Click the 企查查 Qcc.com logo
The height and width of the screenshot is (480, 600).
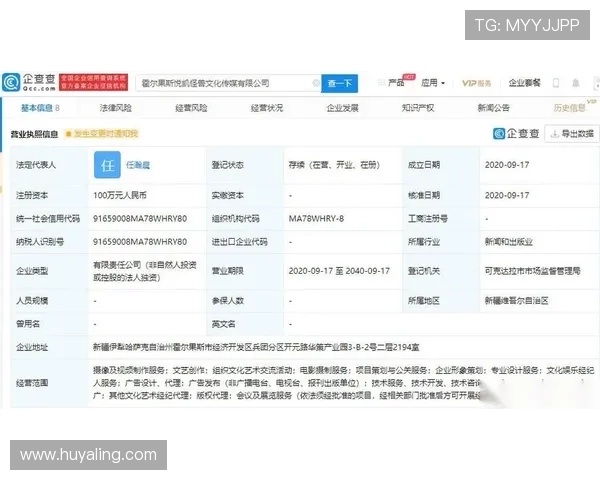pos(29,82)
